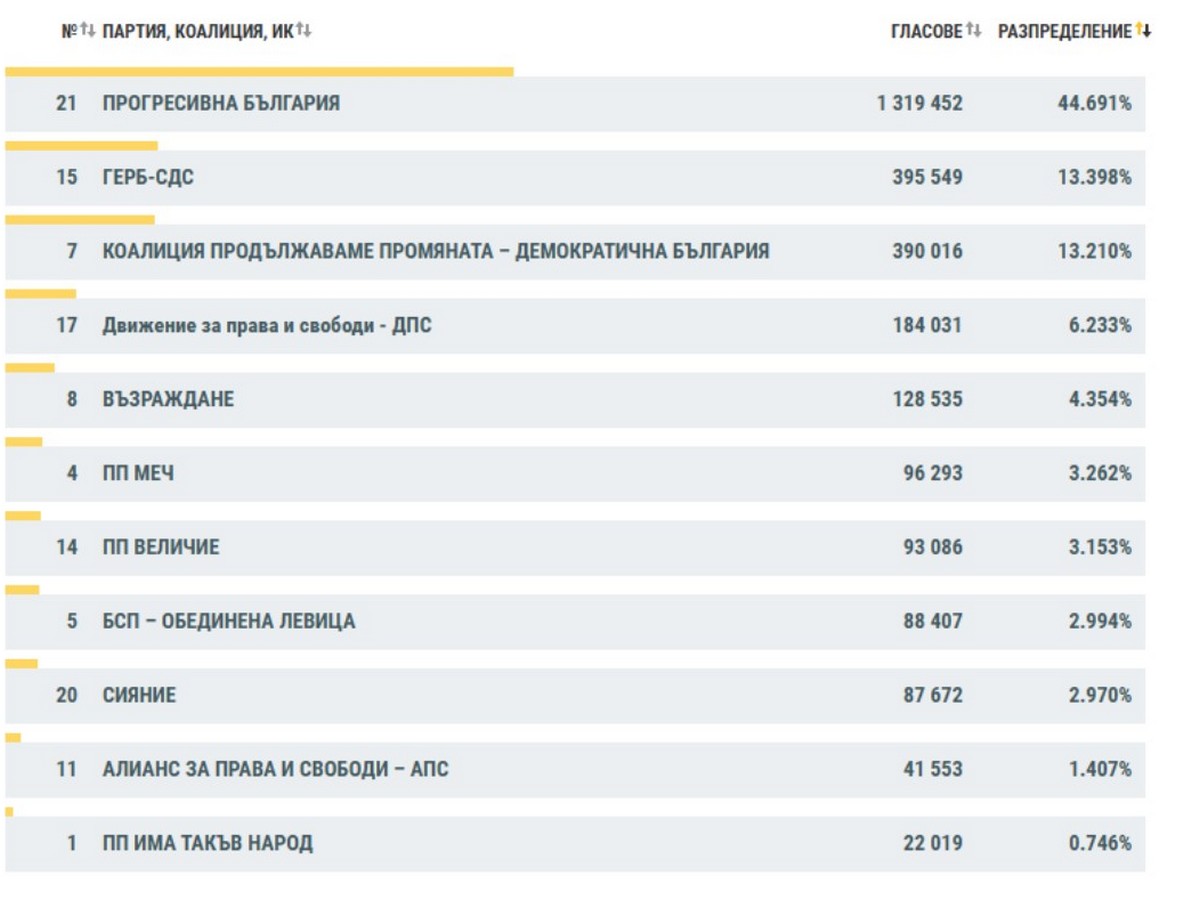Click ПАРТИЯ, КОАЛИЦИЯ, ИК header text
The width and height of the screenshot is (1200, 900).
pos(197,32)
